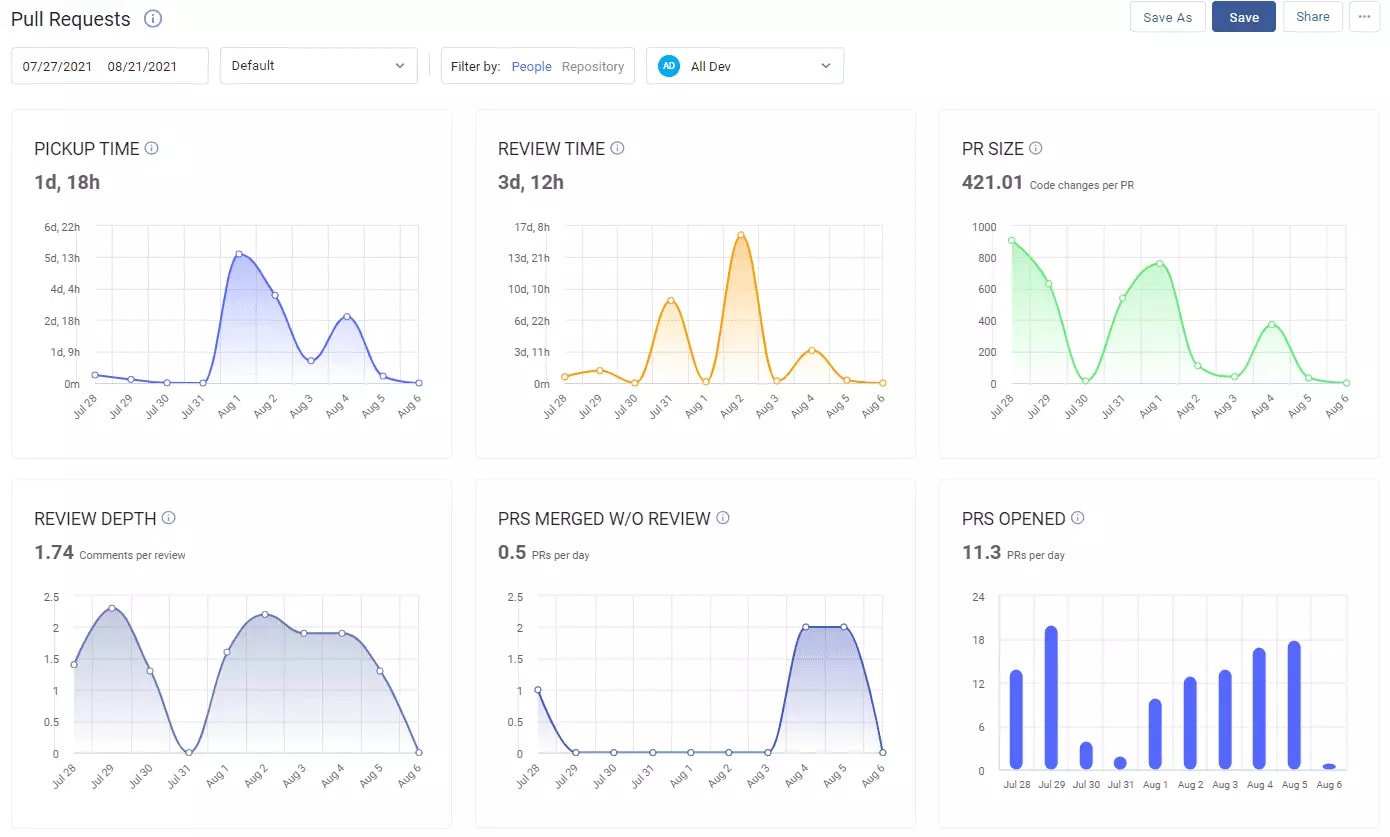Enable the Repository filter
The width and height of the screenshot is (1390, 837).
click(593, 65)
